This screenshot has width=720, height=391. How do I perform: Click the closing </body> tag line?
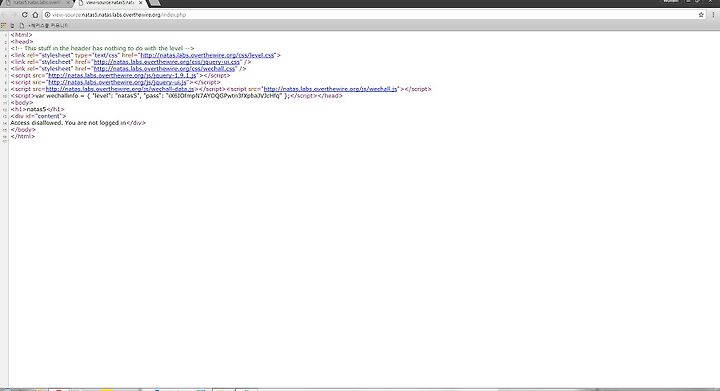point(23,130)
